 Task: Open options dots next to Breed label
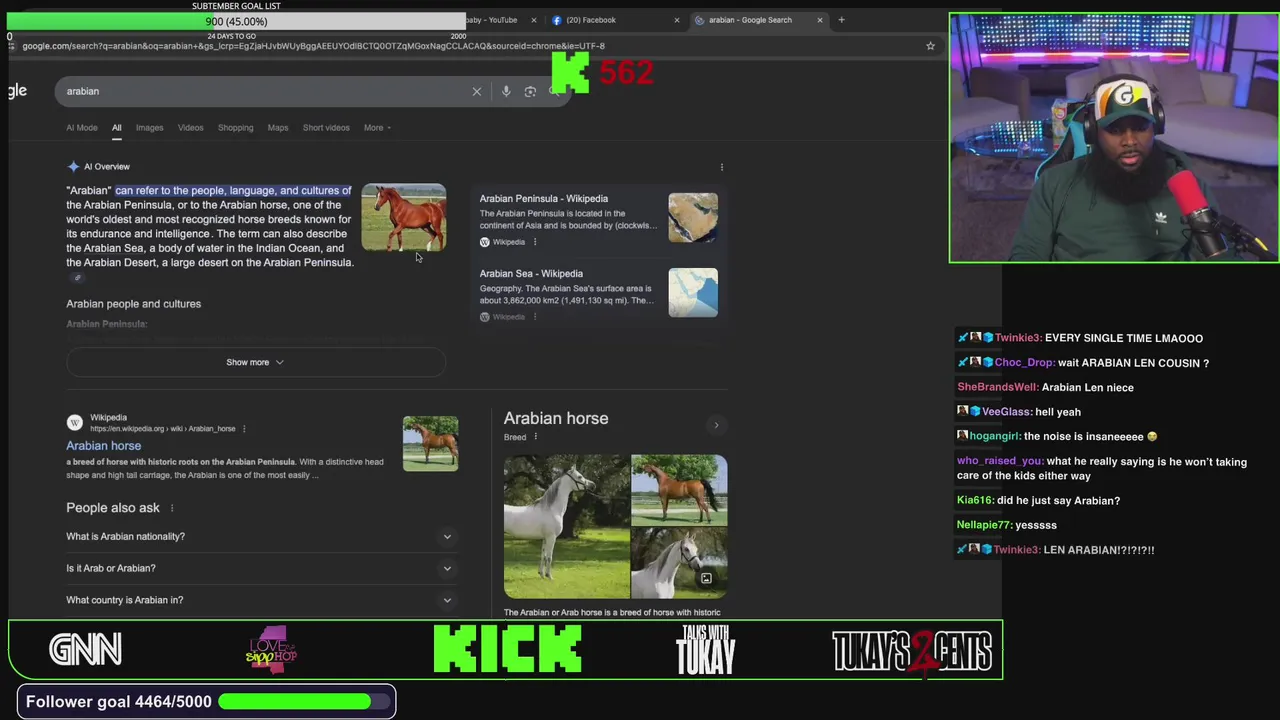click(x=535, y=437)
